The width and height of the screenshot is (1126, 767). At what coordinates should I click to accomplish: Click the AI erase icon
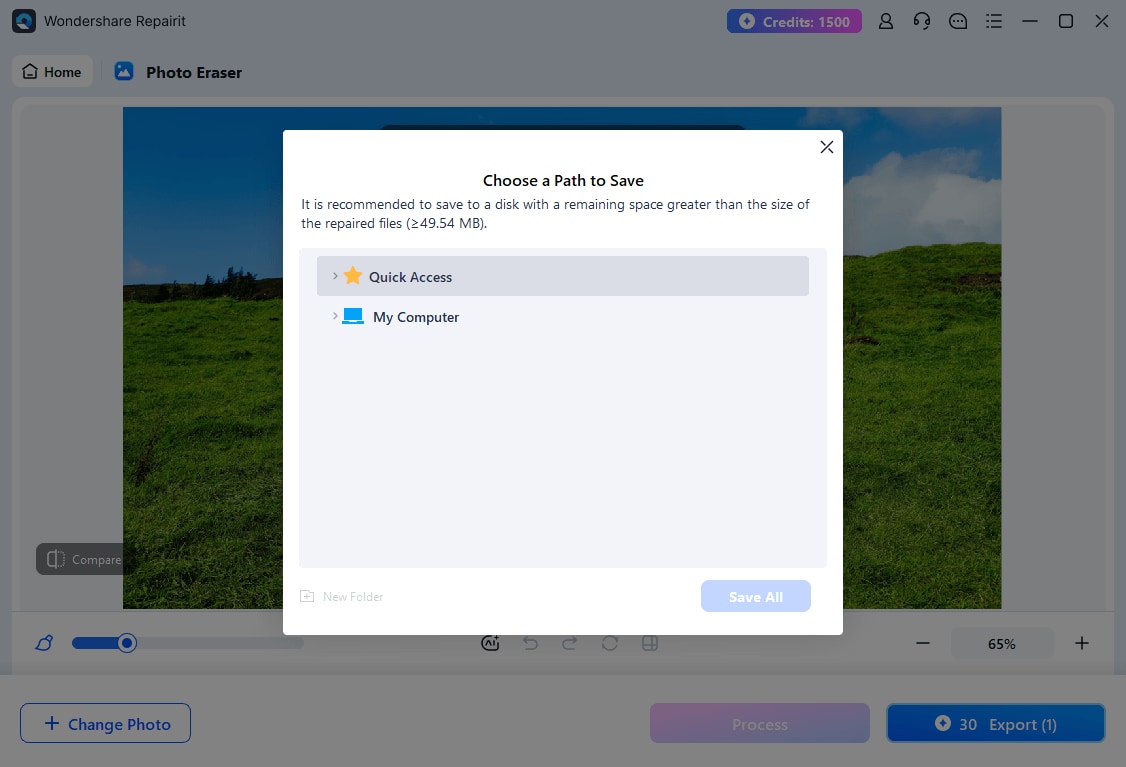coord(490,643)
